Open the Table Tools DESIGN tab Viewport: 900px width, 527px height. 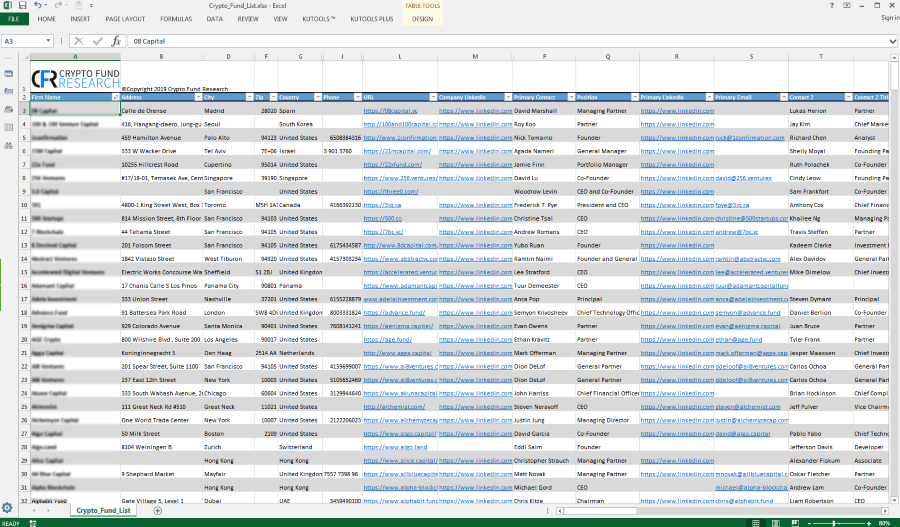422,19
